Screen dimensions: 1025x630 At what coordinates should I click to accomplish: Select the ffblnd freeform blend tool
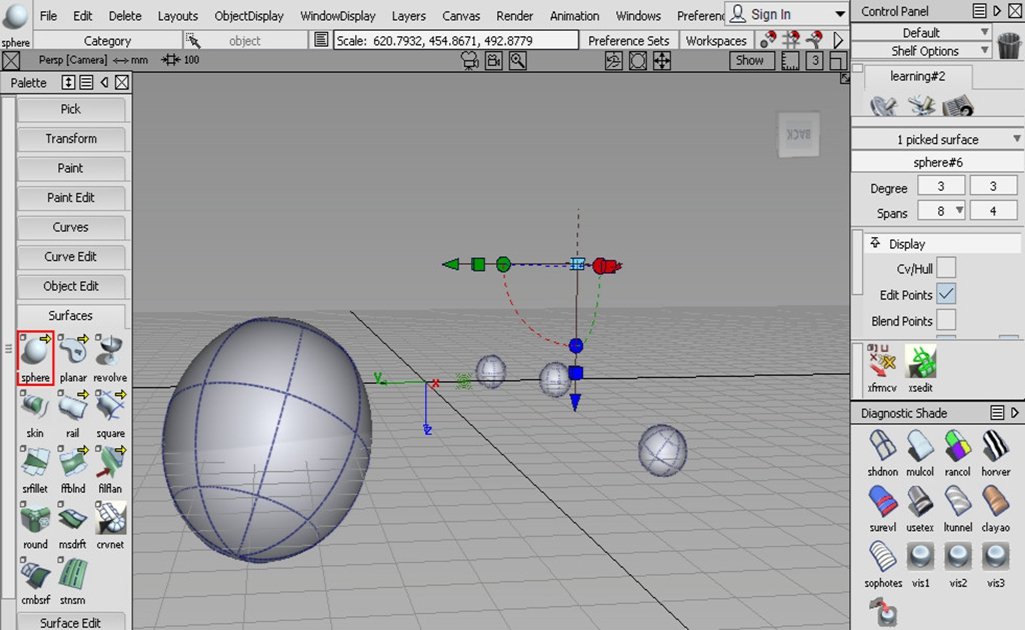pos(73,469)
